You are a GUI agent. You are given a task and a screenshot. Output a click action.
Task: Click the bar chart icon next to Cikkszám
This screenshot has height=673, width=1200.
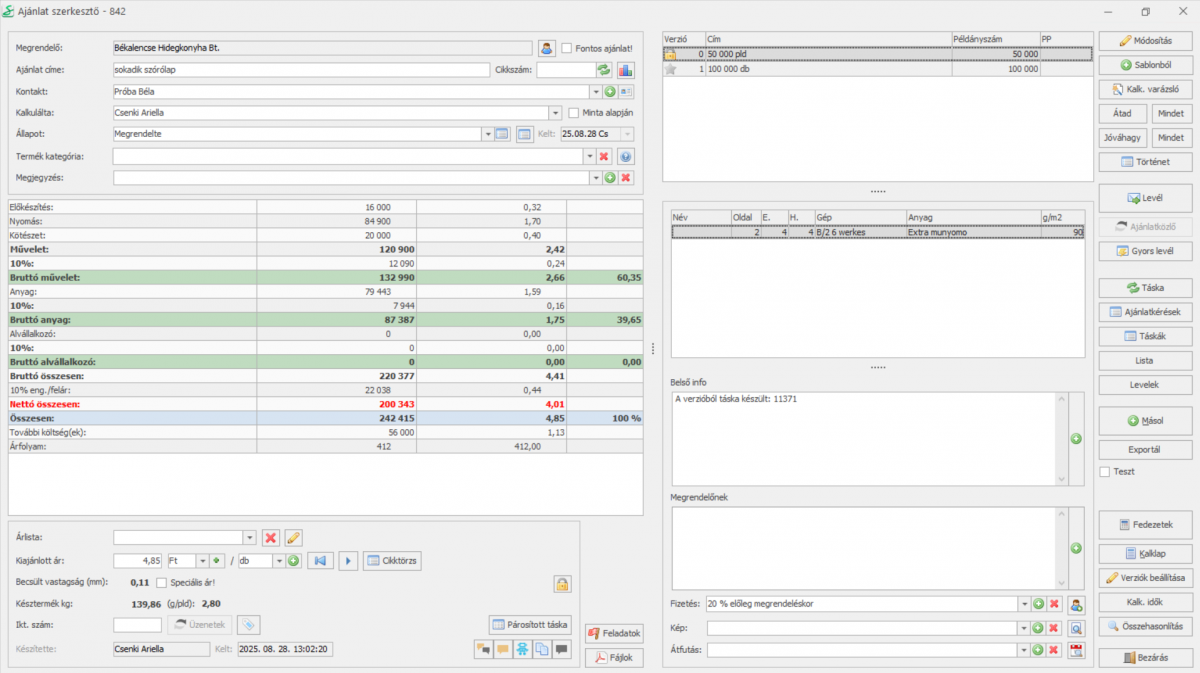[x=626, y=70]
